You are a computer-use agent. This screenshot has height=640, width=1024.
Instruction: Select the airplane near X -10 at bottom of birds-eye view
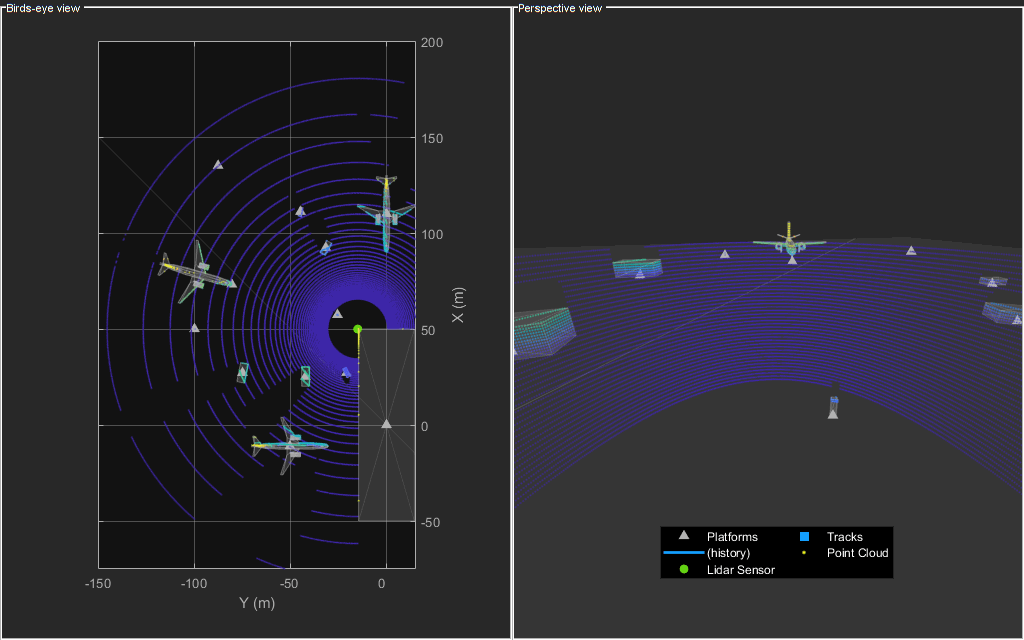click(289, 446)
